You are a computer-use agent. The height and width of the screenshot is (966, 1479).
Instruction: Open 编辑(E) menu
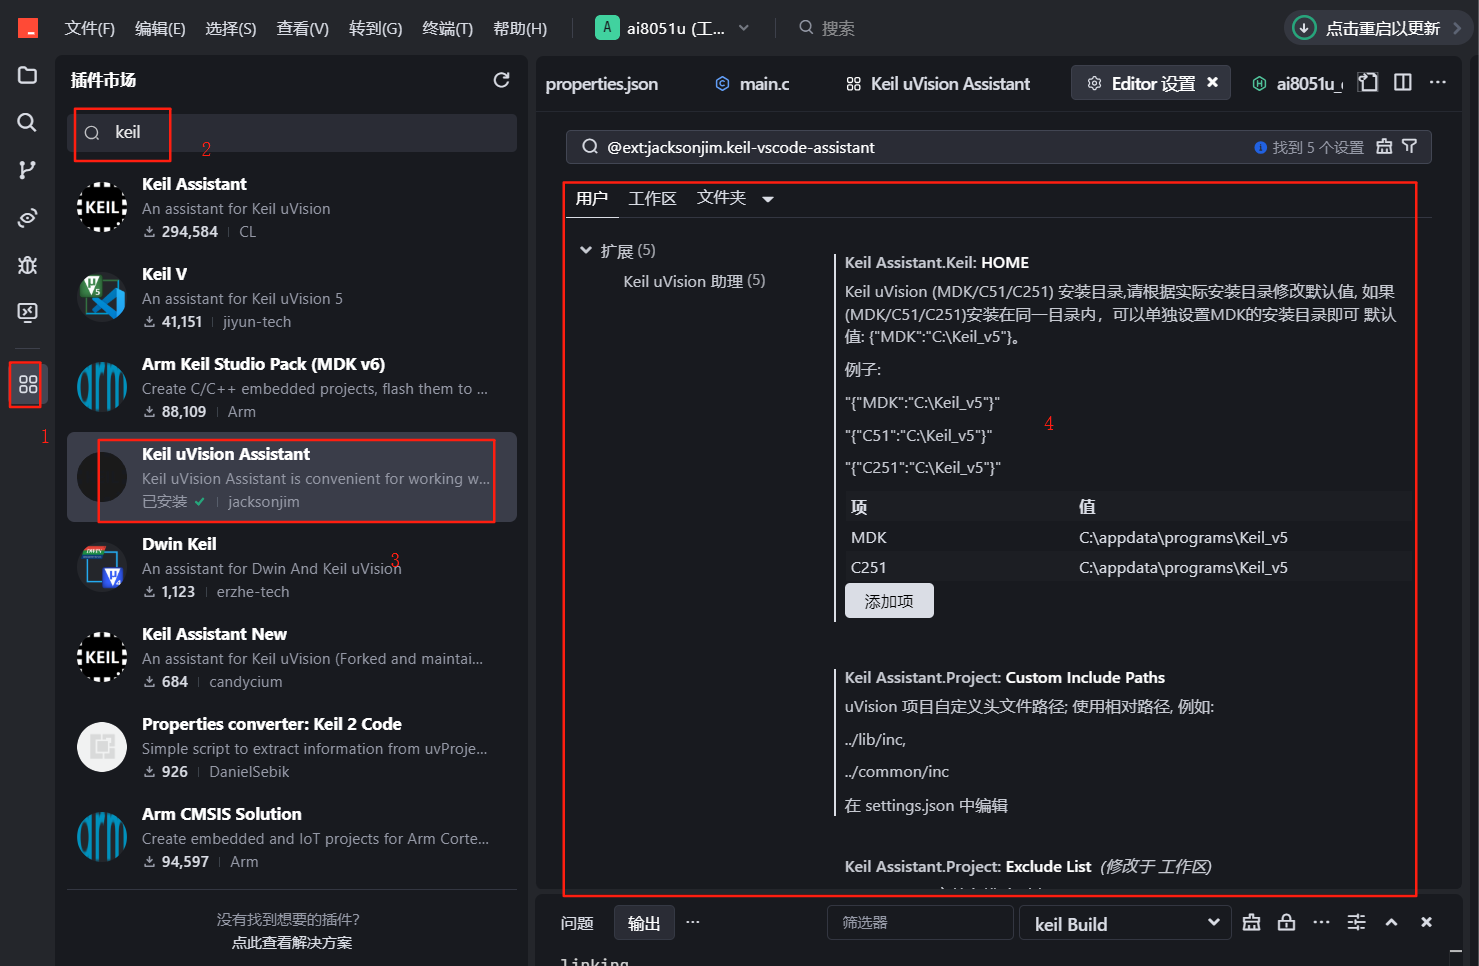click(x=160, y=28)
